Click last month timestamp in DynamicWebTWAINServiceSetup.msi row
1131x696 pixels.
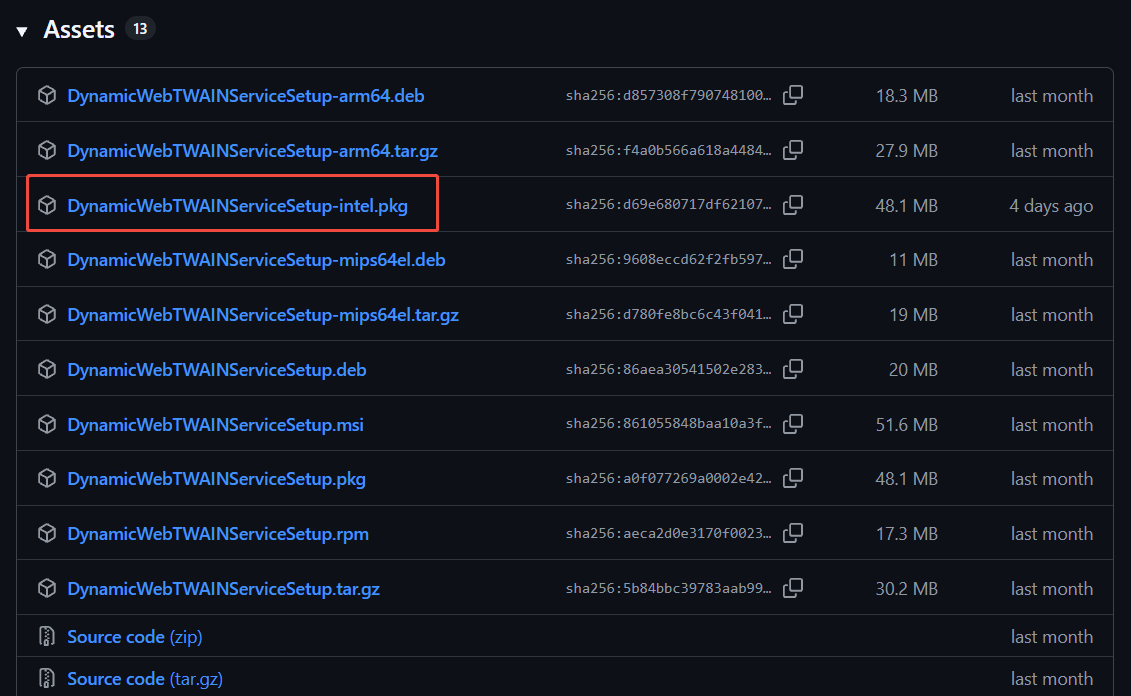(1052, 425)
